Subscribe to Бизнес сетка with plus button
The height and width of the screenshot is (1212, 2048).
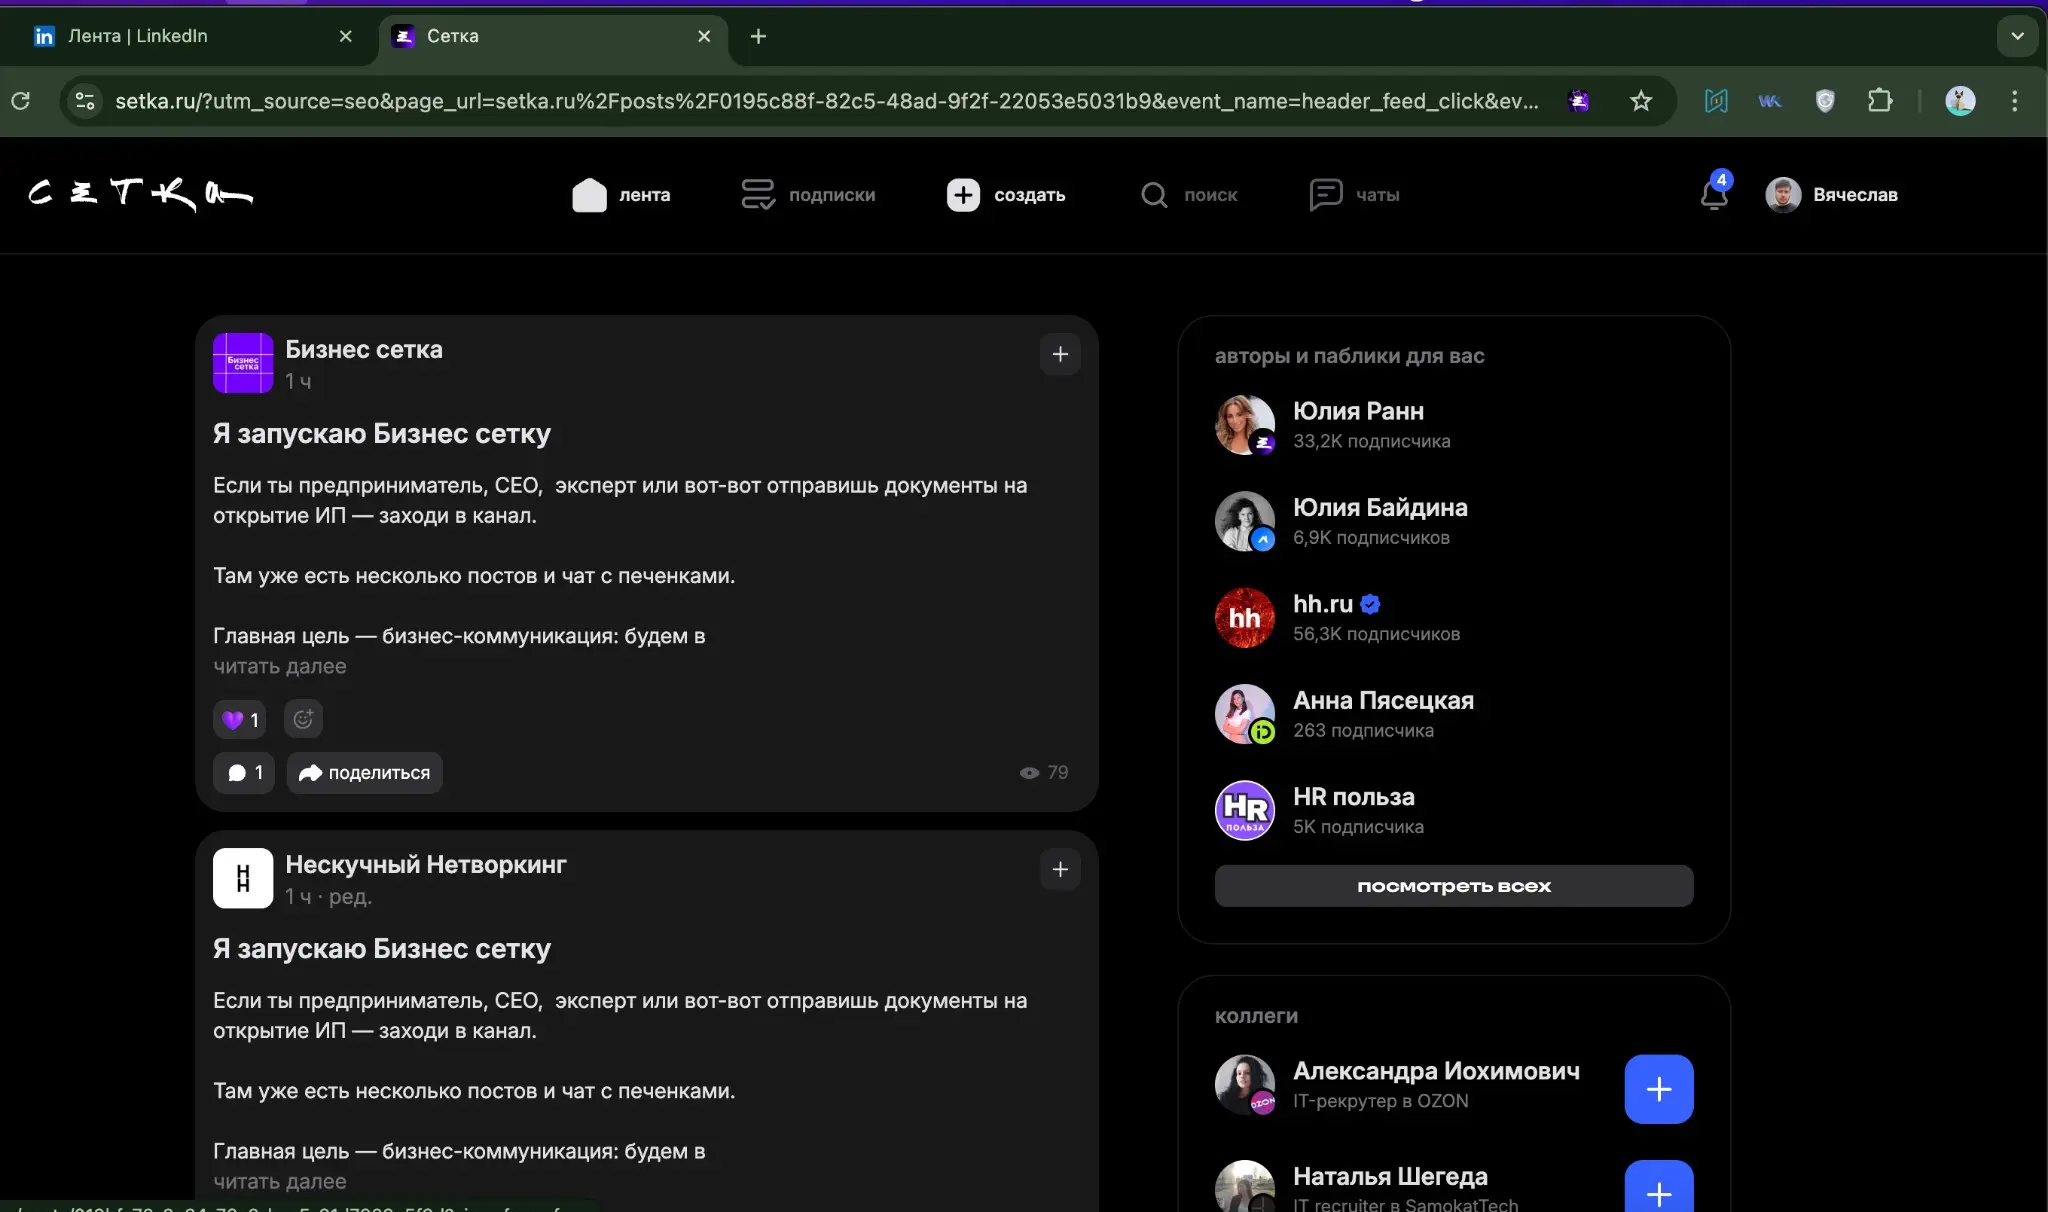point(1060,354)
